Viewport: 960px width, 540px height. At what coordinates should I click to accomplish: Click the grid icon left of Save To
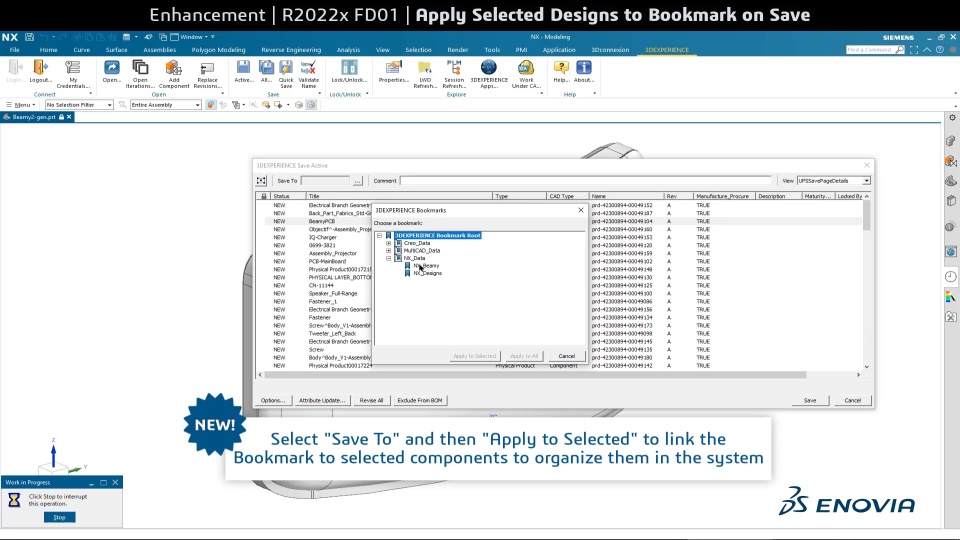click(x=261, y=181)
